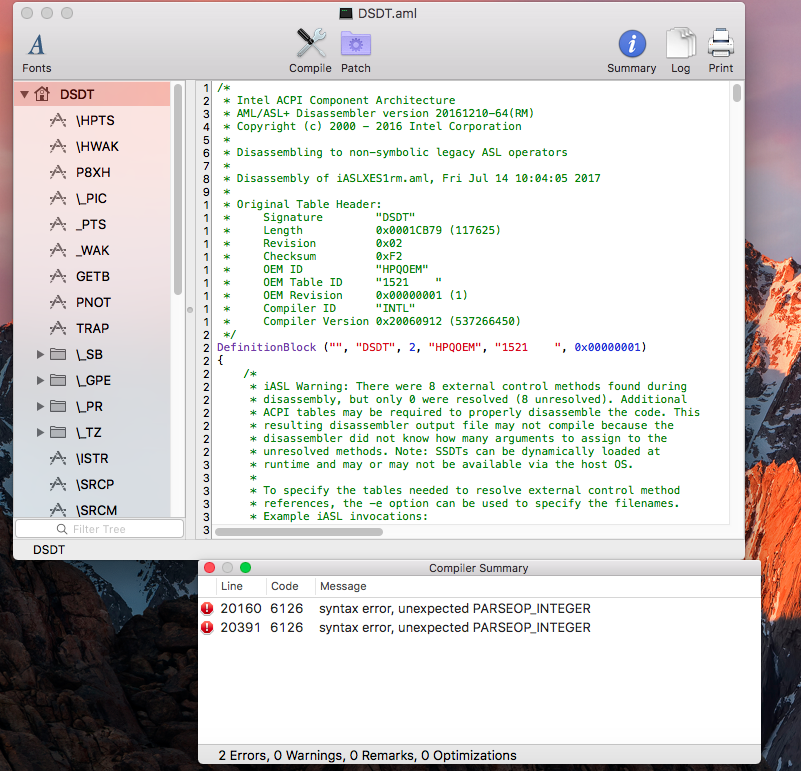Expand the _TZ scope folder
The height and width of the screenshot is (771, 801).
click(x=41, y=432)
